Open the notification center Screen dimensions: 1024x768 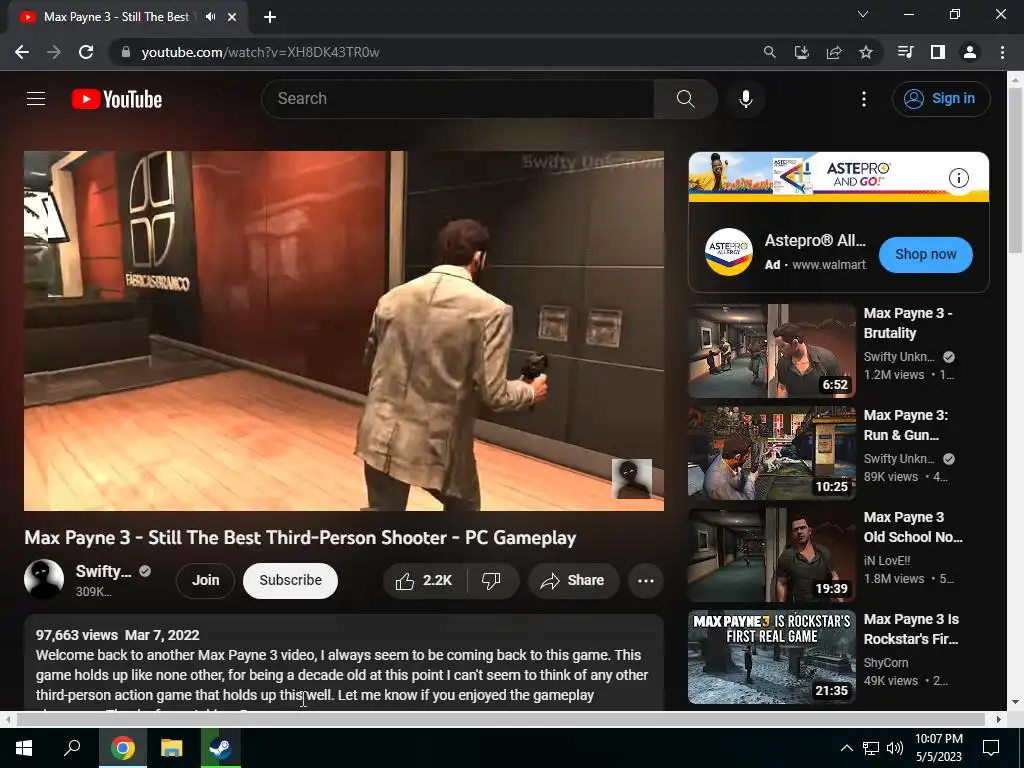coord(991,748)
